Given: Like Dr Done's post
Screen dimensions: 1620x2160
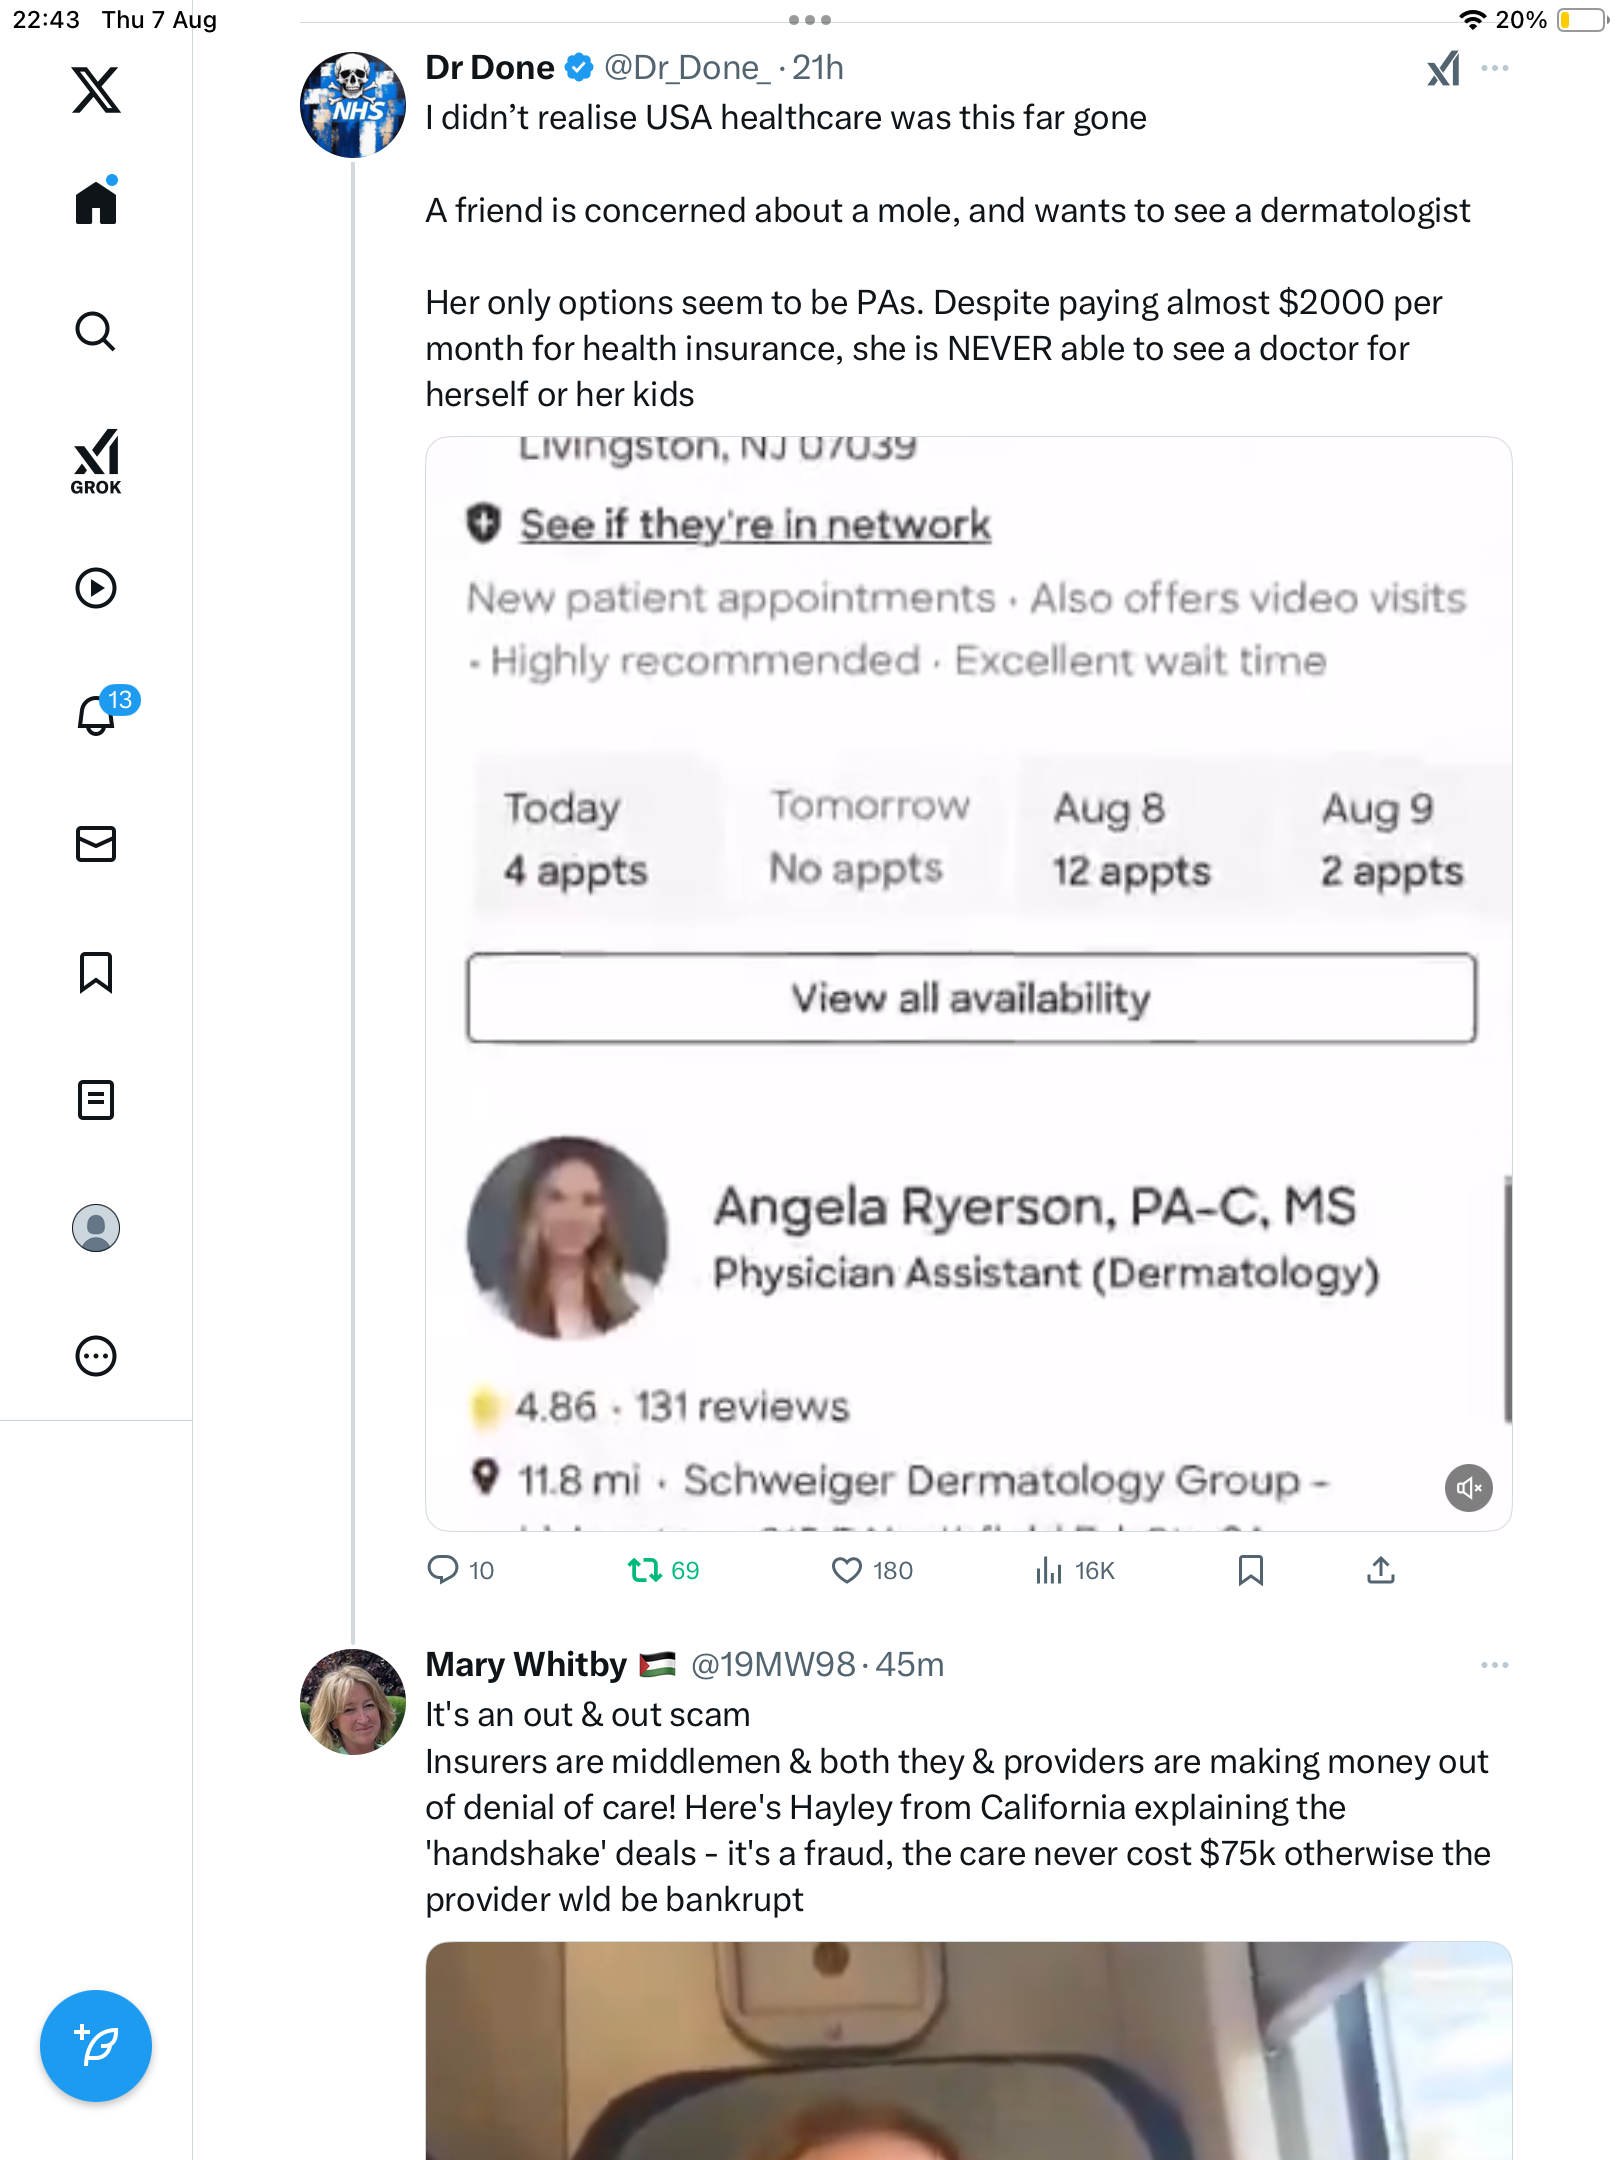Looking at the screenshot, I should pos(847,1570).
